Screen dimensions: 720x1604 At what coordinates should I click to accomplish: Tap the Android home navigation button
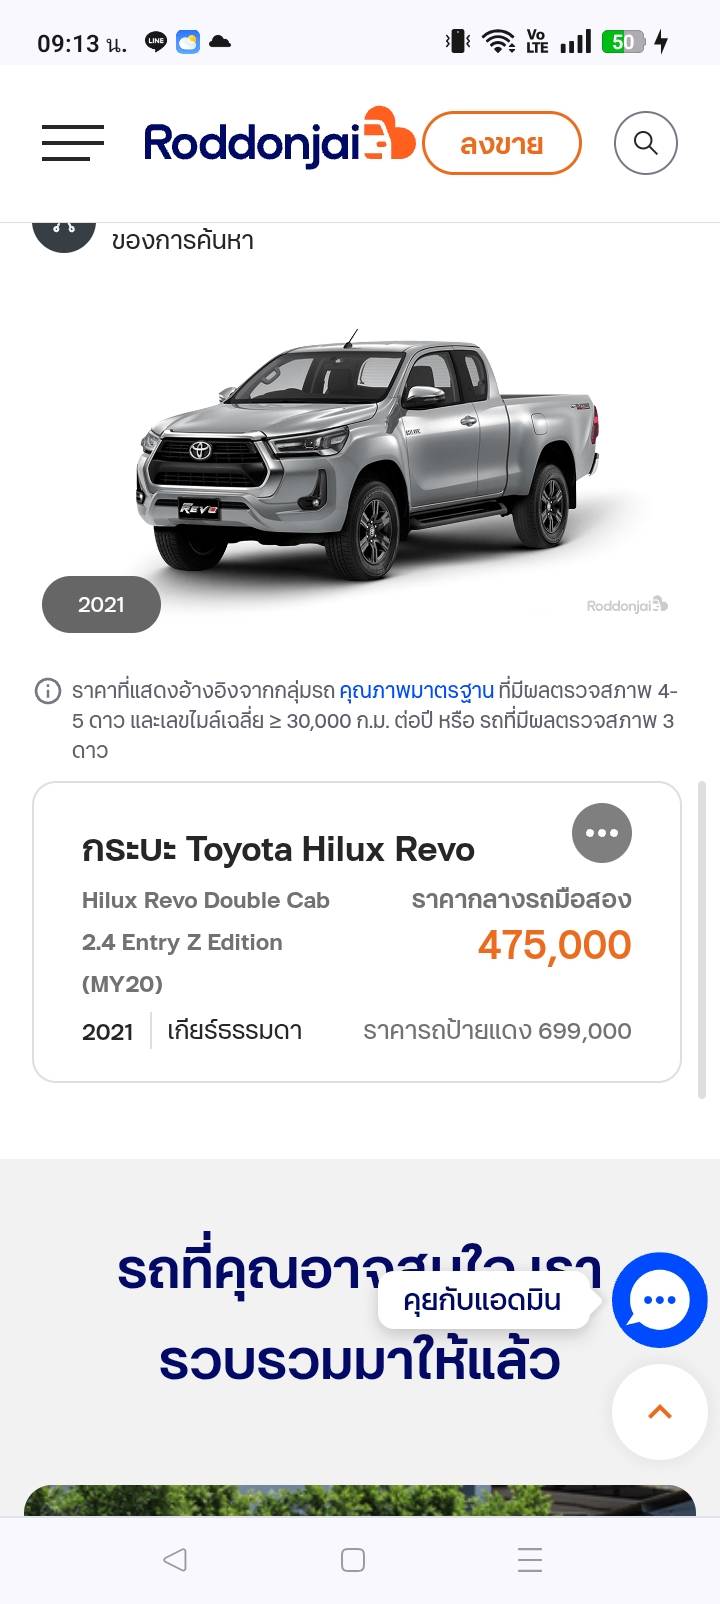click(353, 1559)
